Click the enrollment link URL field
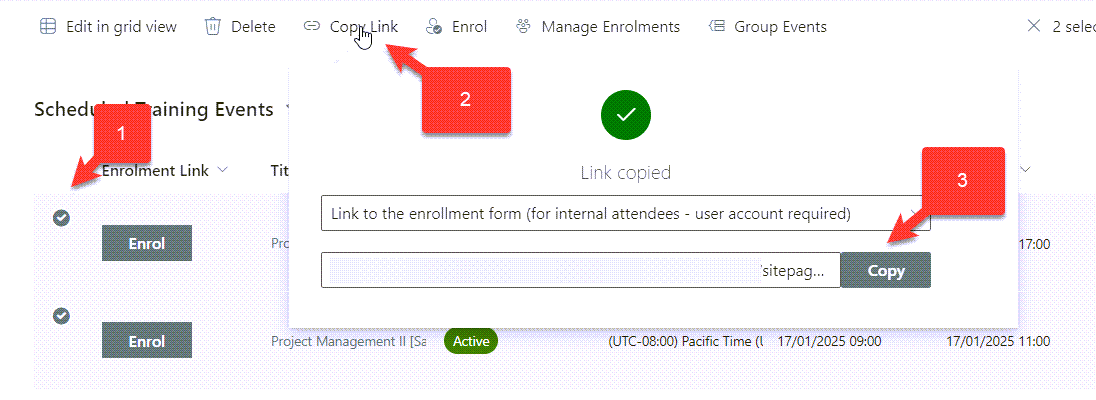 (x=581, y=270)
